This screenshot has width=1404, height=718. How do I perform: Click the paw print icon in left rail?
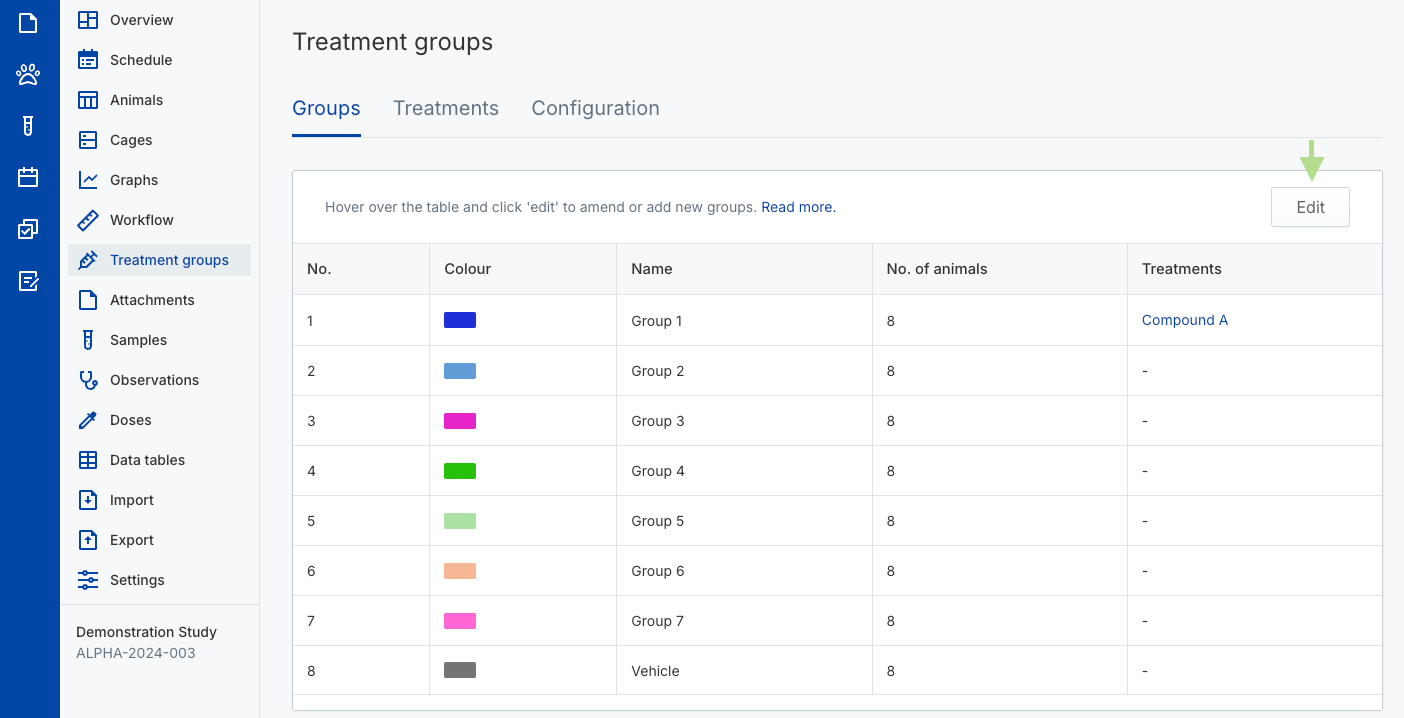coord(28,74)
